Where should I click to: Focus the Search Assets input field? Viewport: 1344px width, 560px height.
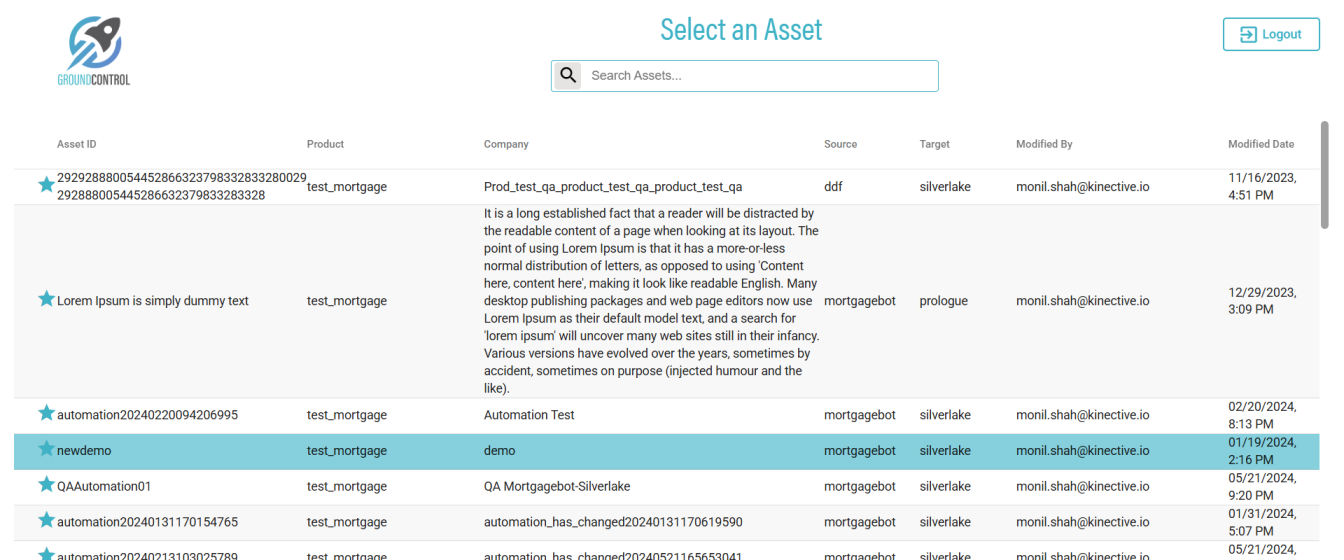(x=760, y=76)
